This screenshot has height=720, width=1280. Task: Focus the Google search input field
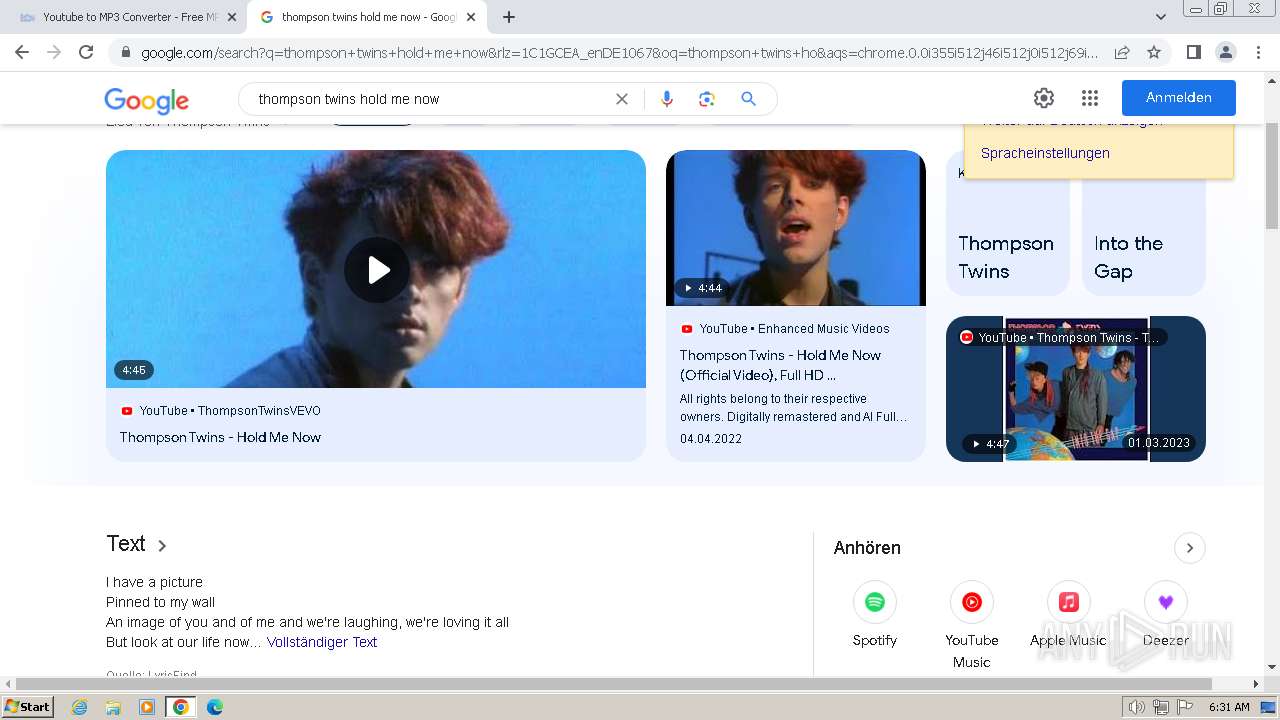click(430, 99)
